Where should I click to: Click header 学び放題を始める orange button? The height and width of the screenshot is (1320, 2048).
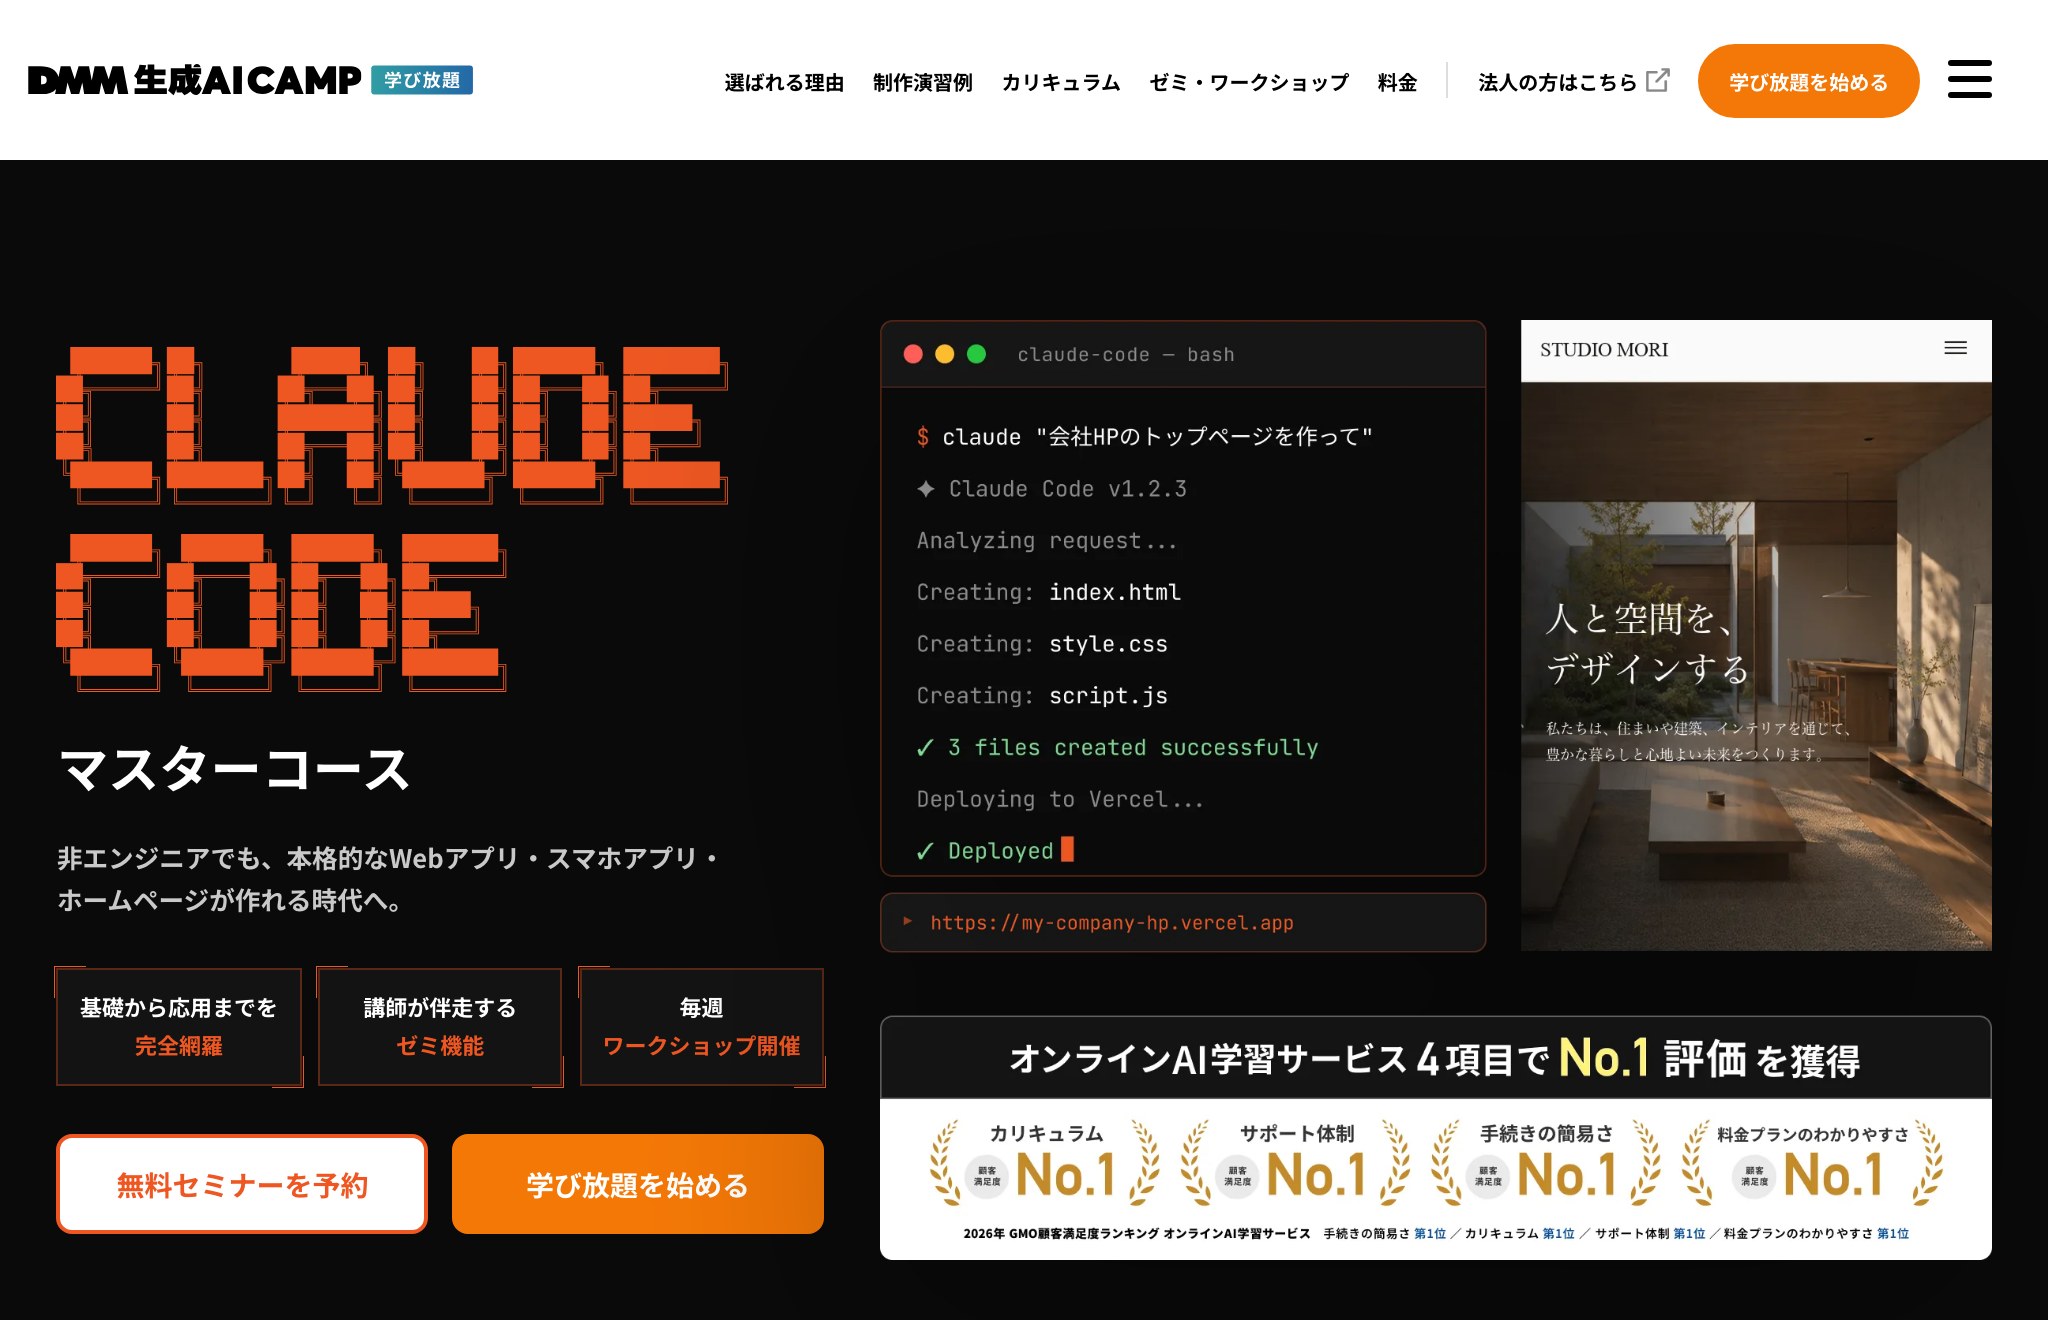click(x=1808, y=81)
